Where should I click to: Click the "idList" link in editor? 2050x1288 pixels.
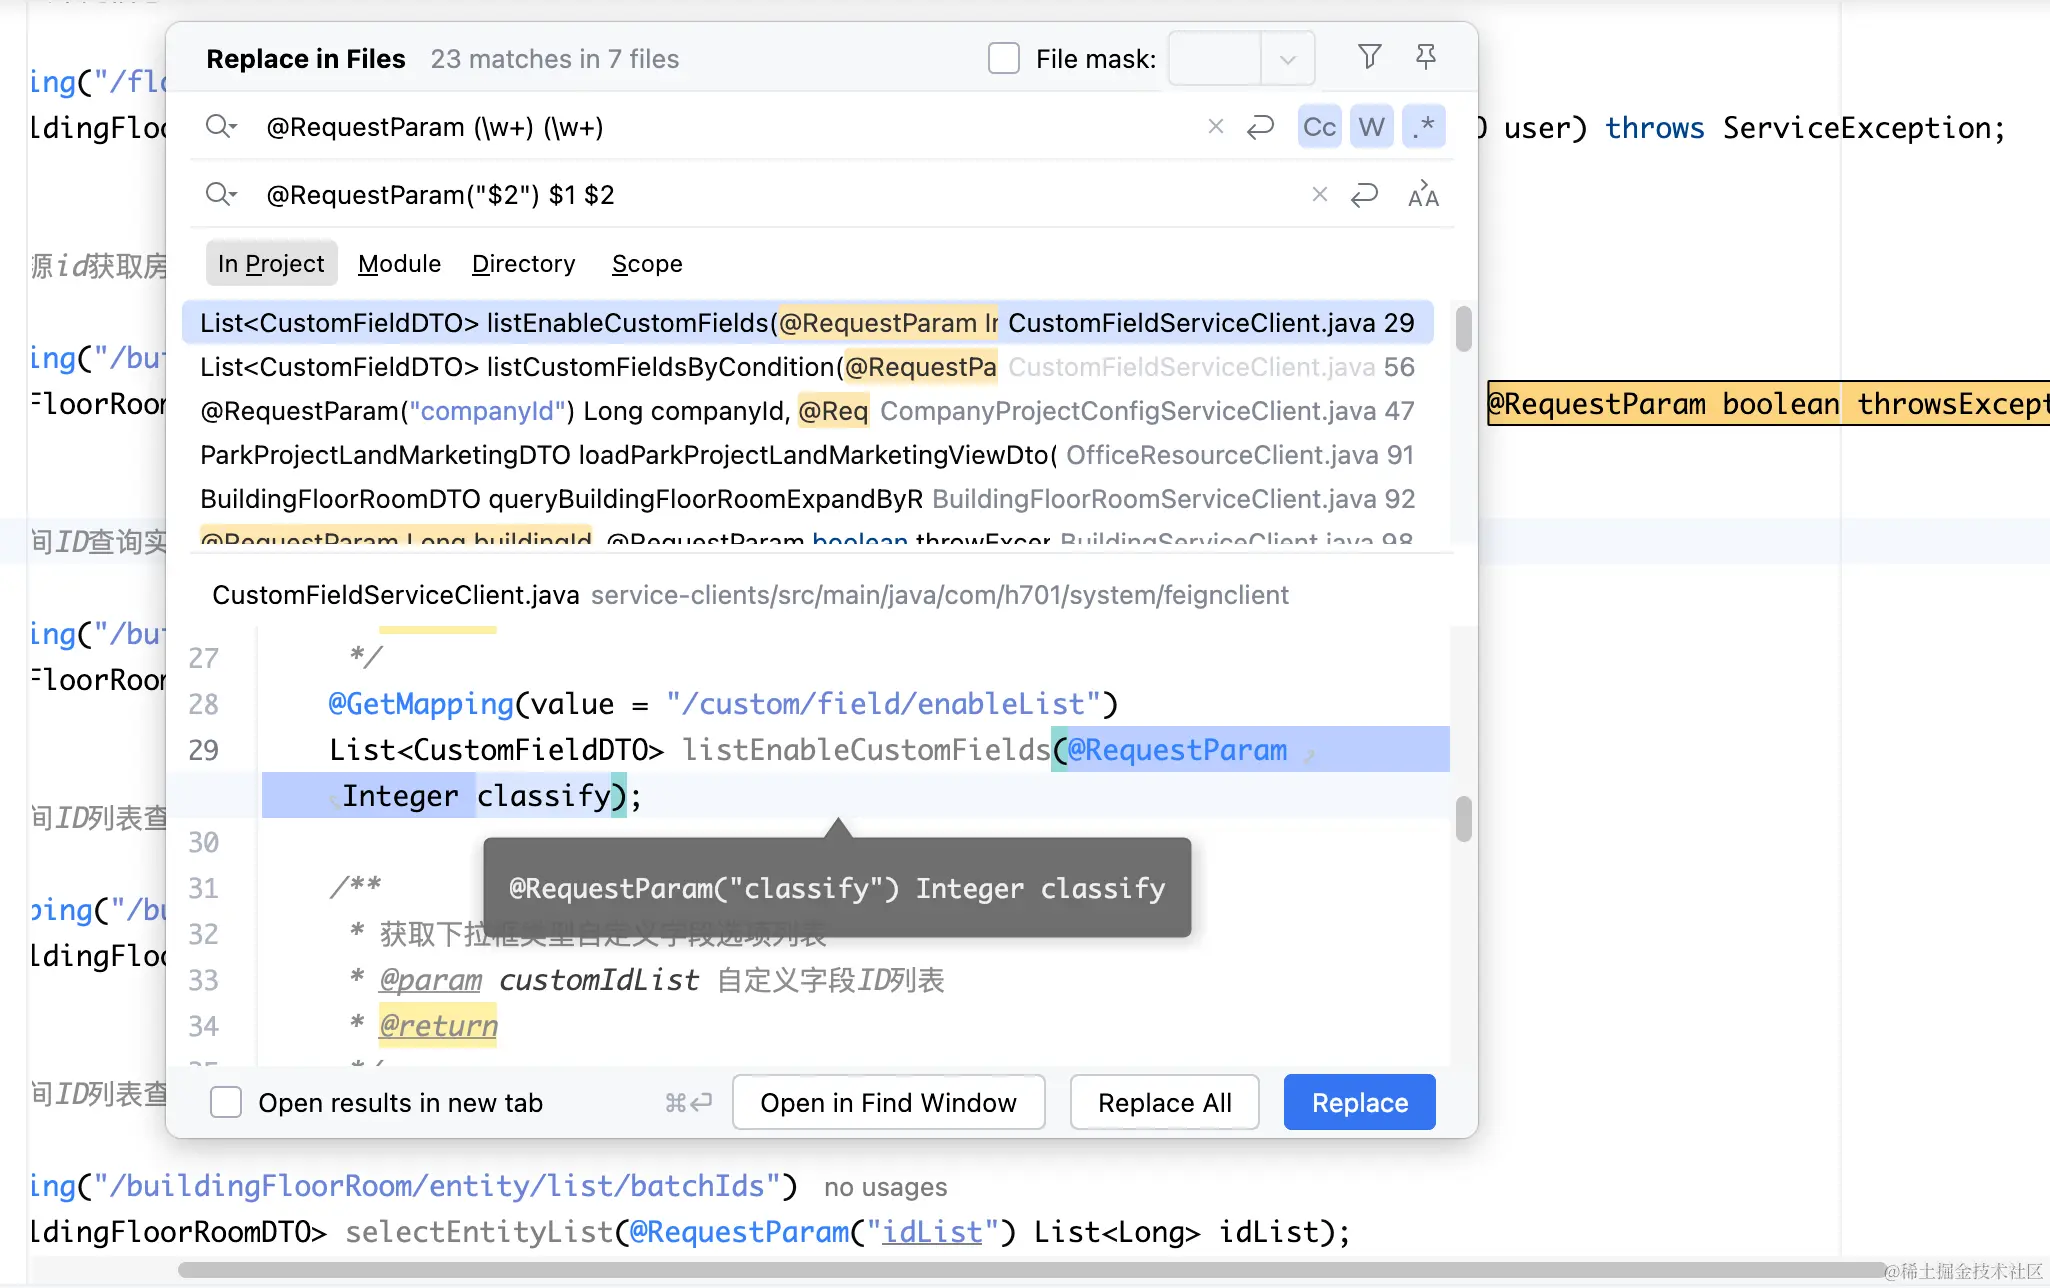pos(932,1232)
